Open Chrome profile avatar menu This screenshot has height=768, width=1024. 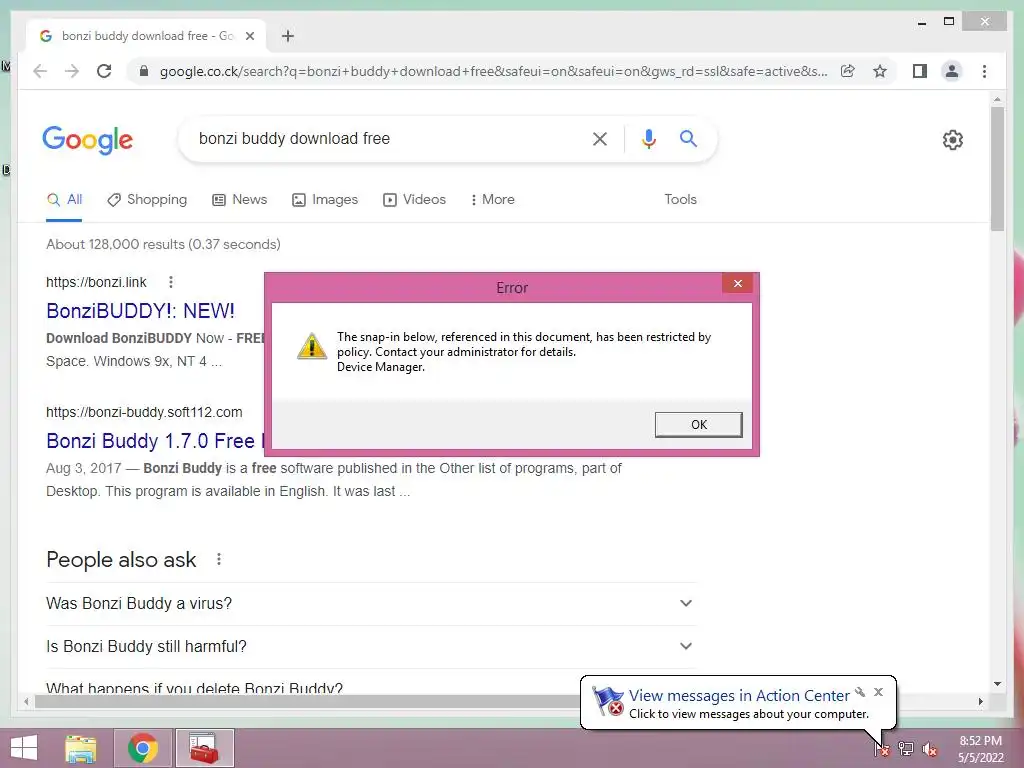(x=952, y=71)
